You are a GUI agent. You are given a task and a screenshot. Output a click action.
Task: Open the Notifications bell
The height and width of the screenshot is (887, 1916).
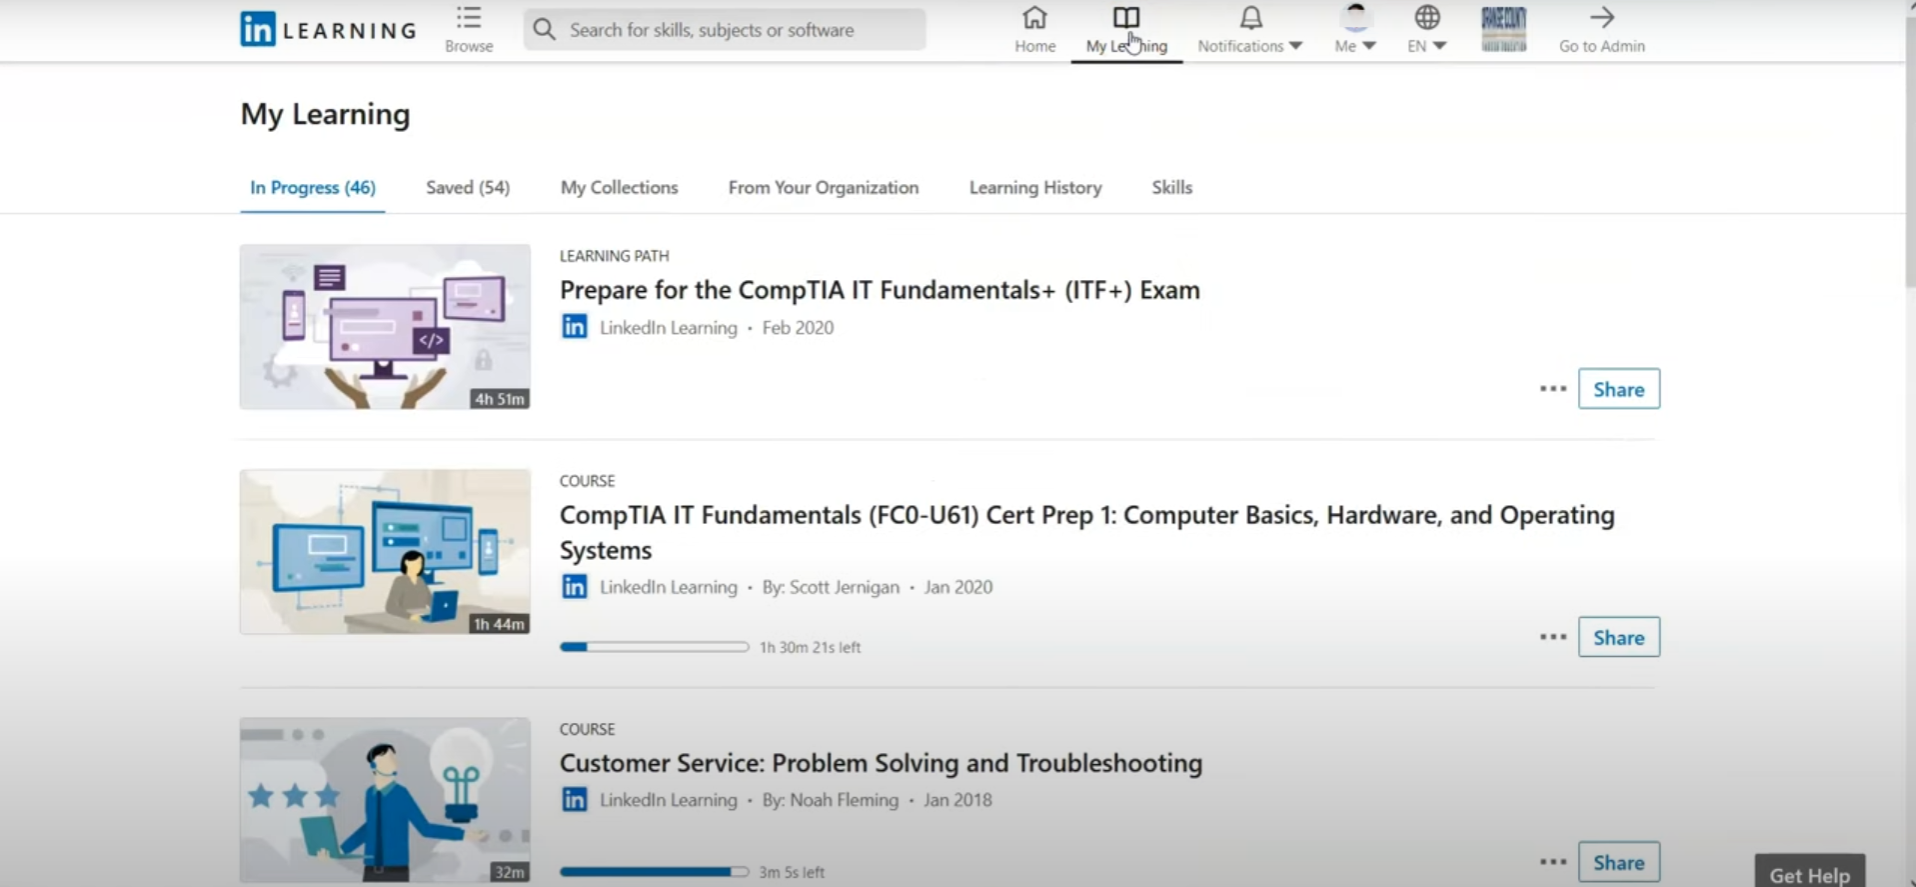click(1251, 17)
